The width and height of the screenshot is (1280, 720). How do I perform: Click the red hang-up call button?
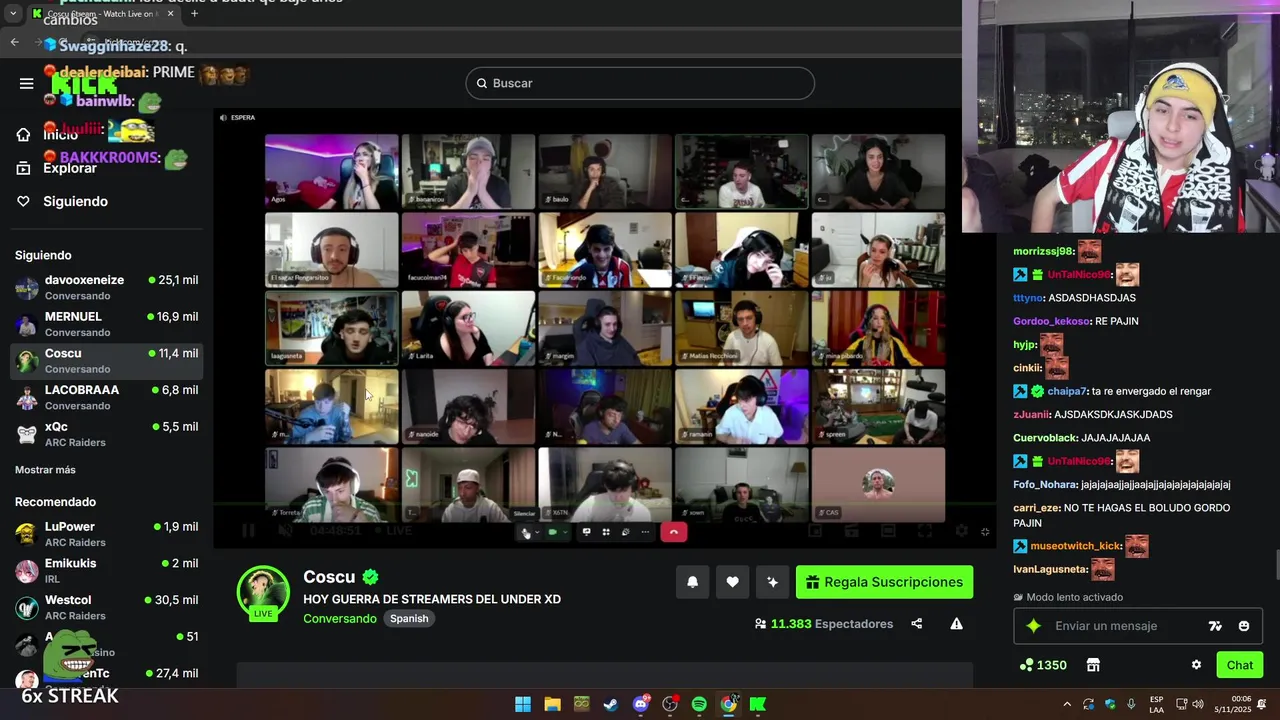[673, 532]
